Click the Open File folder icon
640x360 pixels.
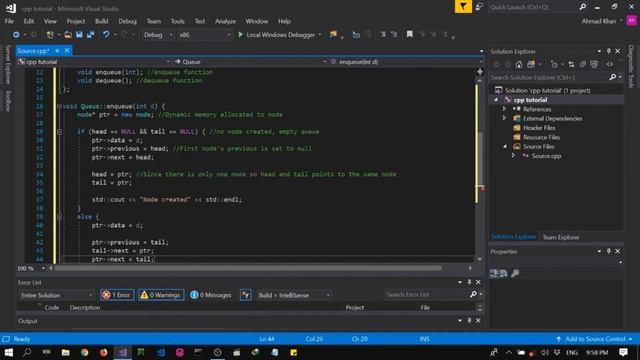[68, 35]
